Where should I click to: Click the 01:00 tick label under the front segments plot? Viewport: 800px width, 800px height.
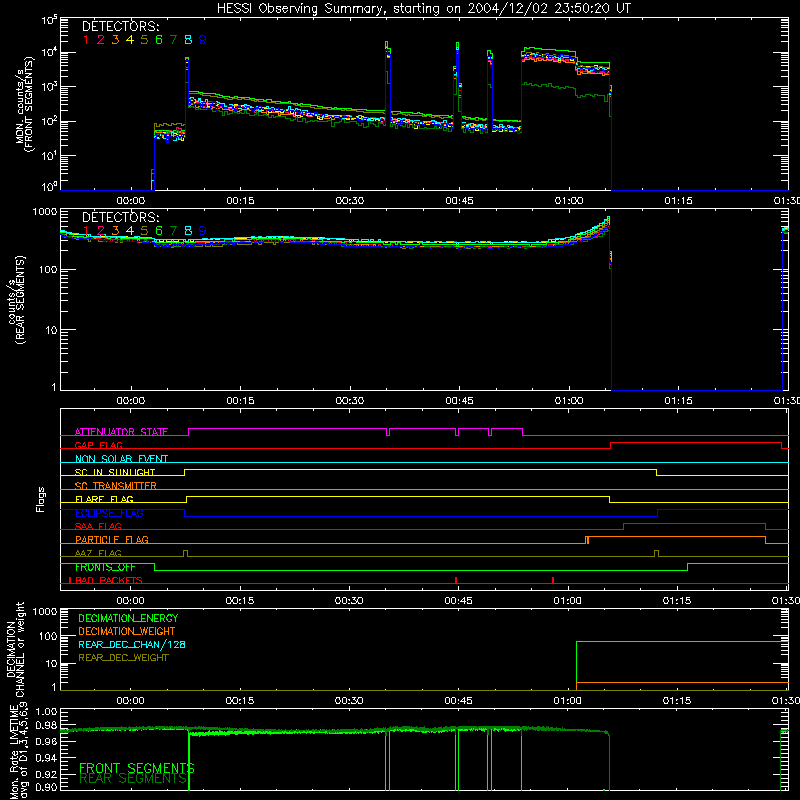pyautogui.click(x=568, y=201)
